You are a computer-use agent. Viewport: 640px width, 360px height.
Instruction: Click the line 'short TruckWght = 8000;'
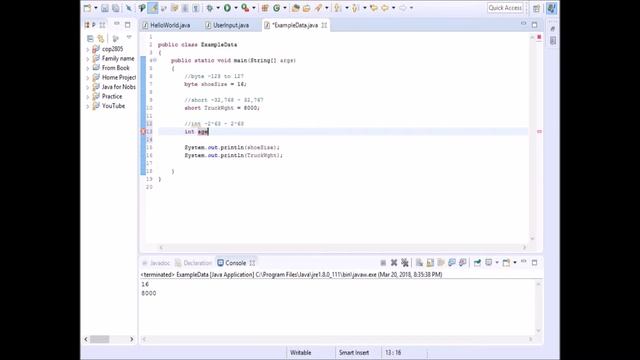tap(222, 108)
